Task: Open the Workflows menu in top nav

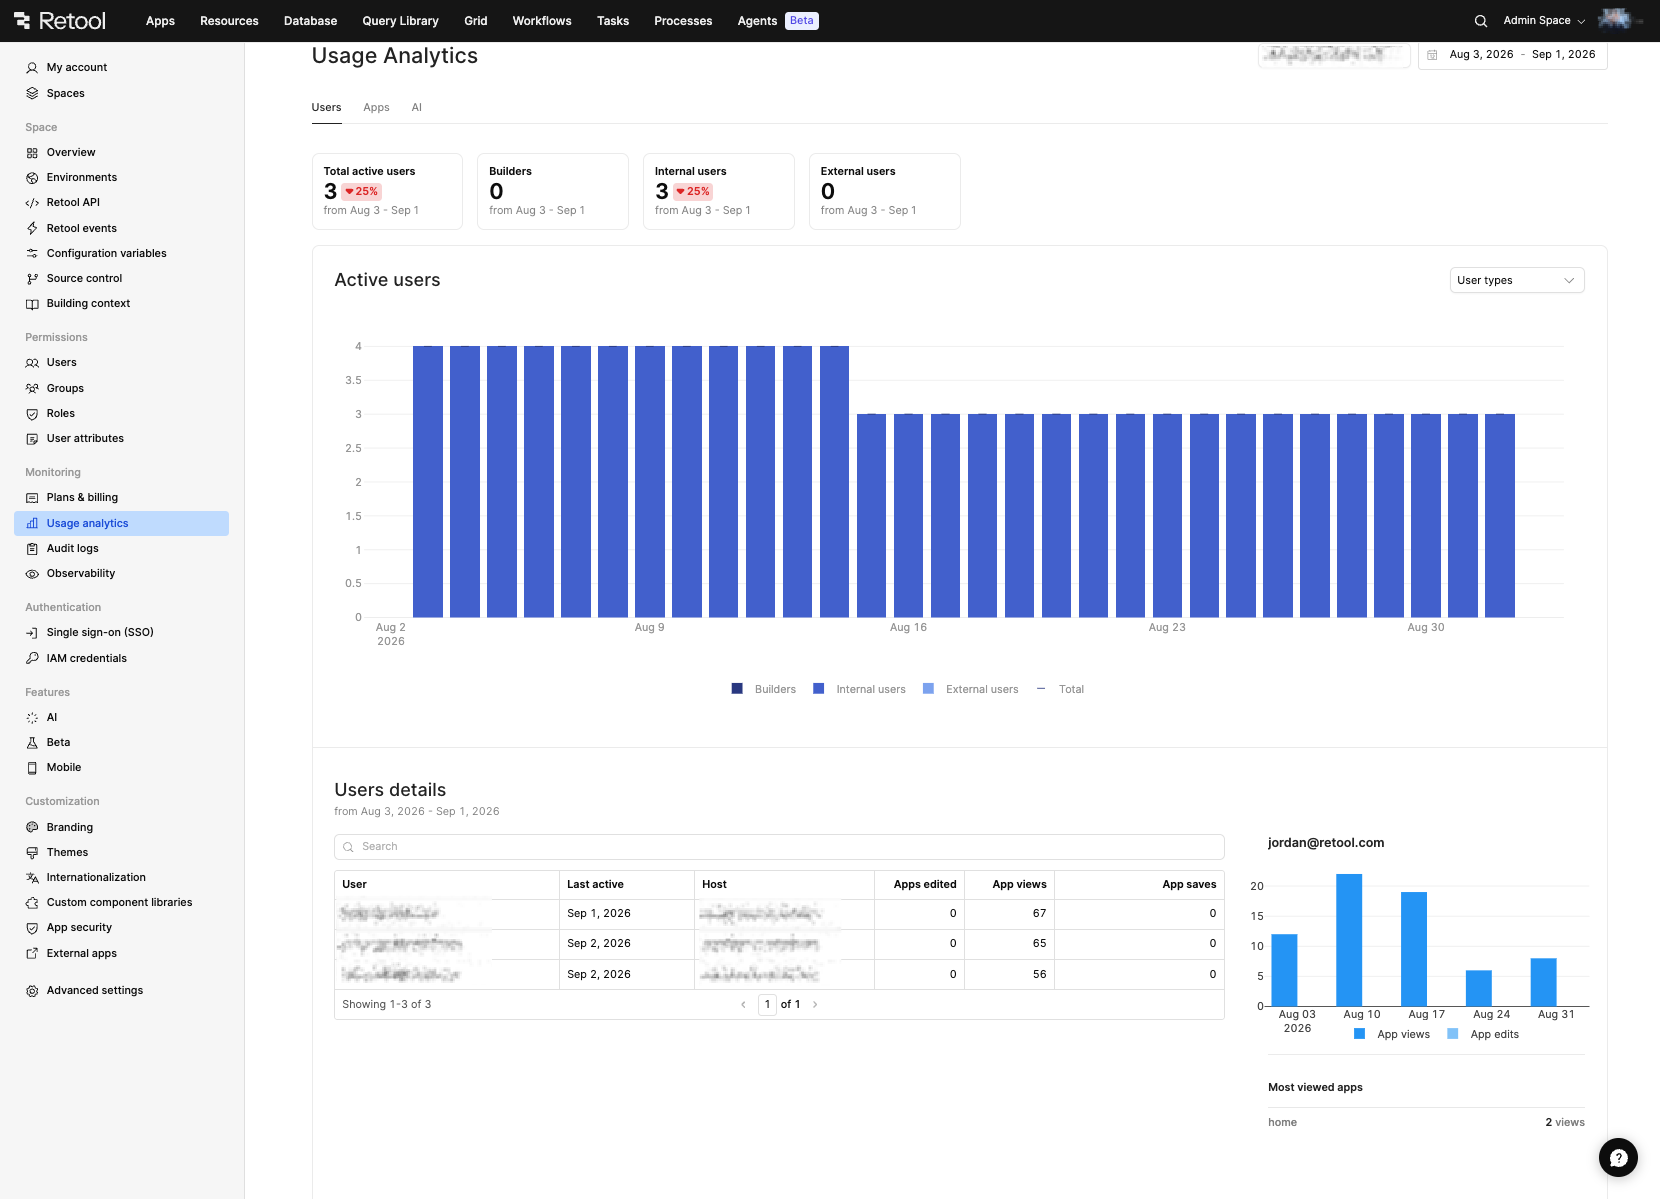Action: pyautogui.click(x=542, y=21)
